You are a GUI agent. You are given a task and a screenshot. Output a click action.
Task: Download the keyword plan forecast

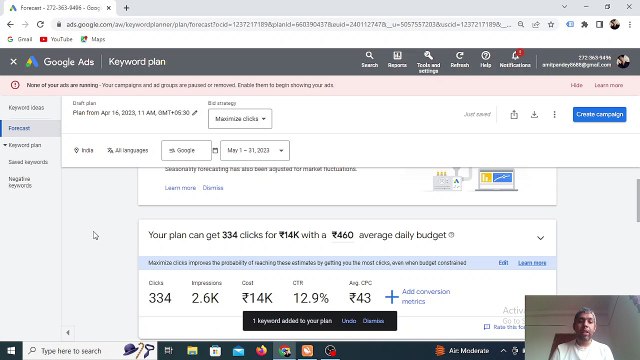tap(534, 115)
